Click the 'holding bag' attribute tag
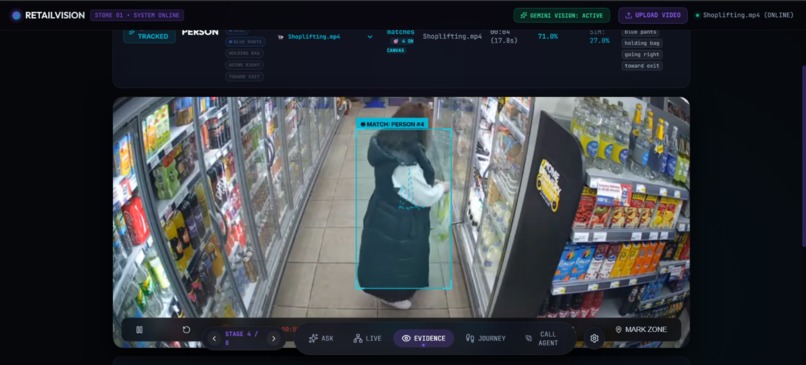This screenshot has height=365, width=806. tap(642, 43)
